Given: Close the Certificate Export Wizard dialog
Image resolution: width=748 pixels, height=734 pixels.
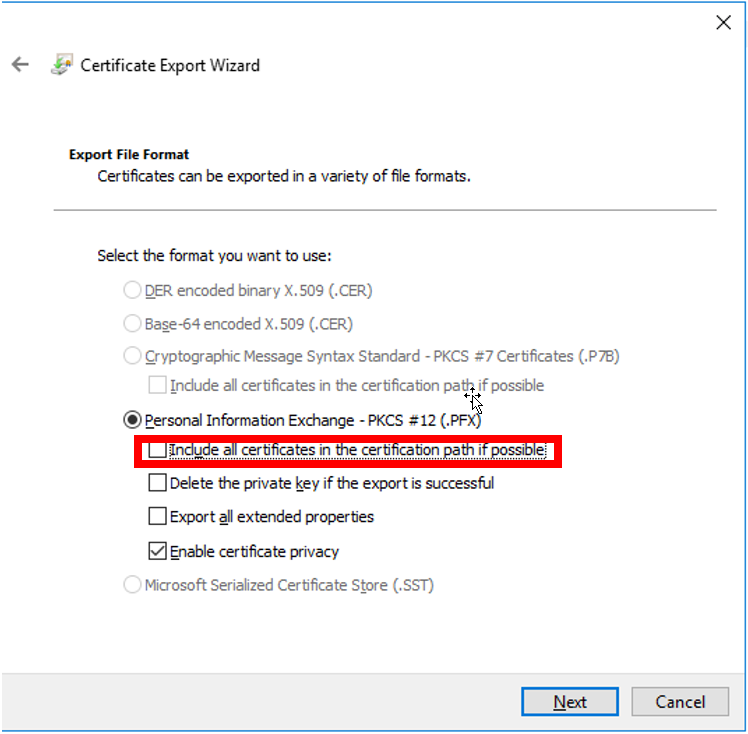Looking at the screenshot, I should tap(723, 22).
